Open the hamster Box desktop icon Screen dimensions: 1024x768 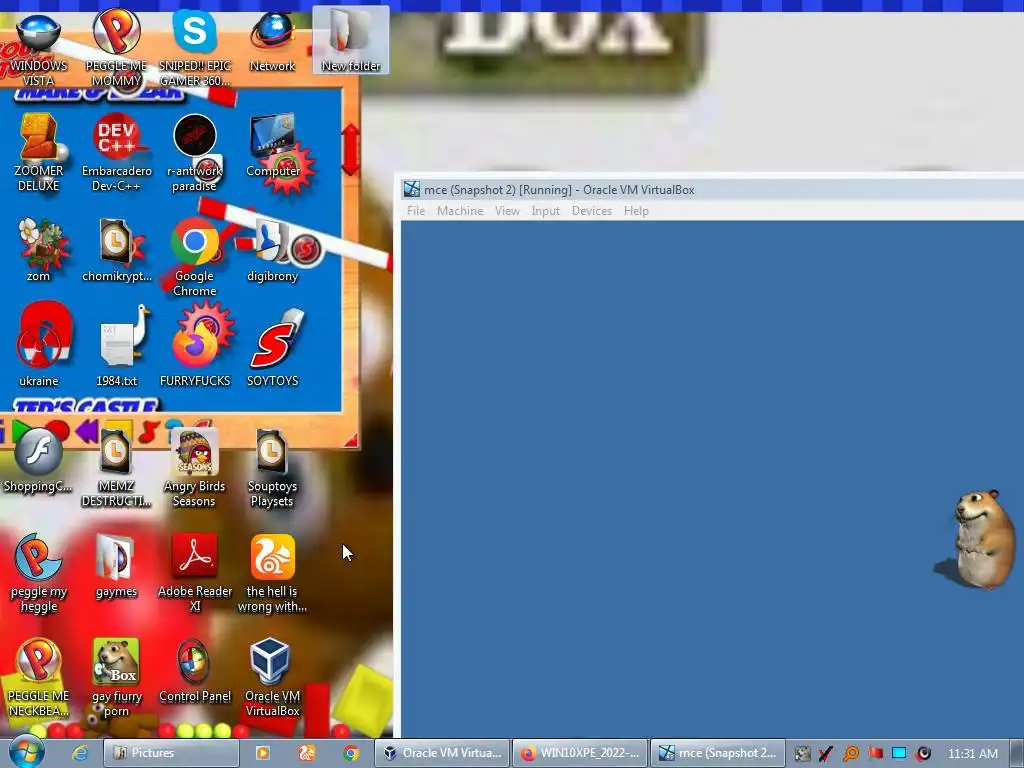tap(116, 678)
